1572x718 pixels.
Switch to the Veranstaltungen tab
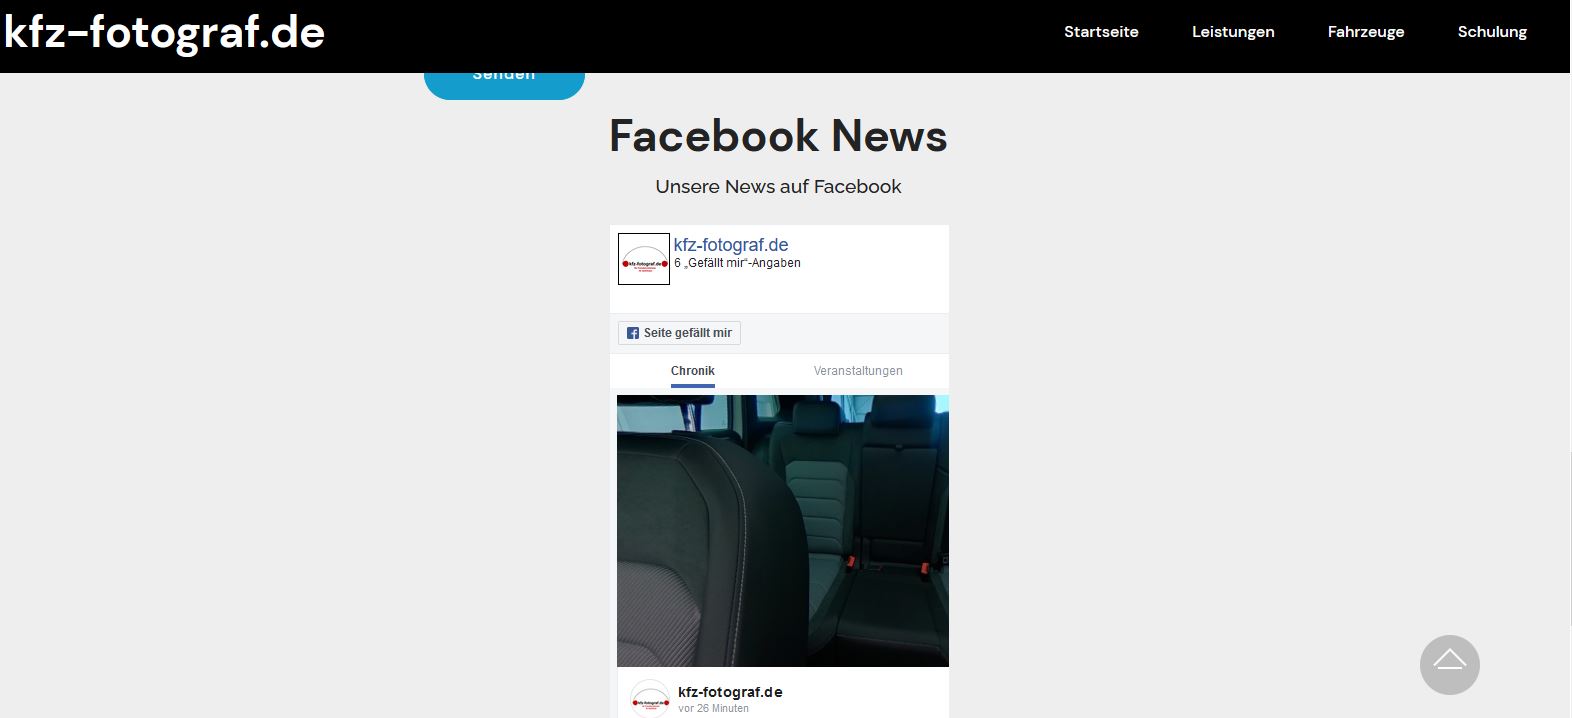click(x=857, y=371)
